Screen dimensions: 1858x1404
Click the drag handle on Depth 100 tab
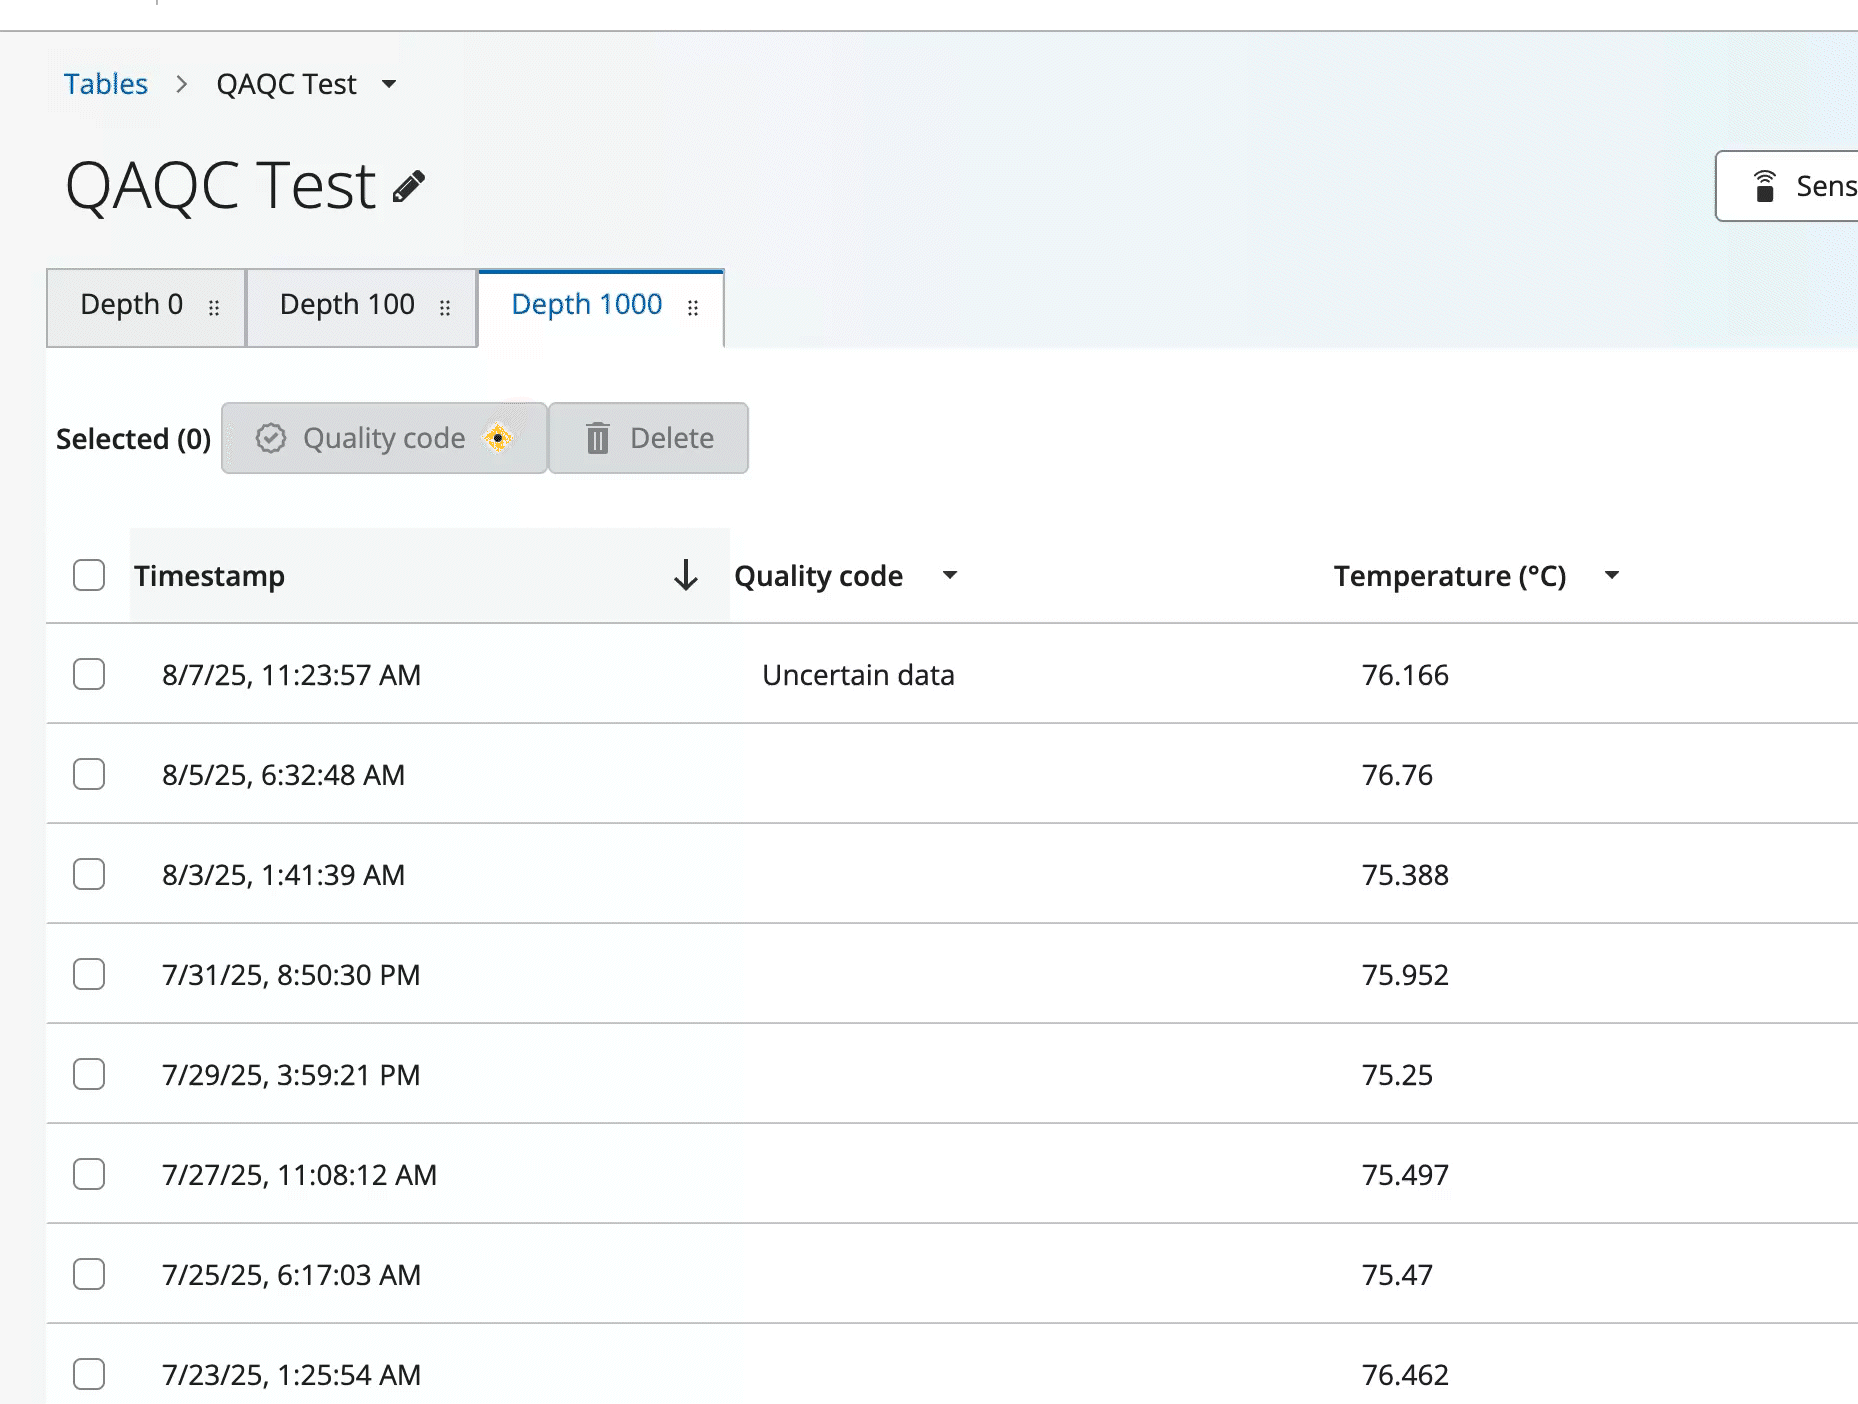coord(445,307)
